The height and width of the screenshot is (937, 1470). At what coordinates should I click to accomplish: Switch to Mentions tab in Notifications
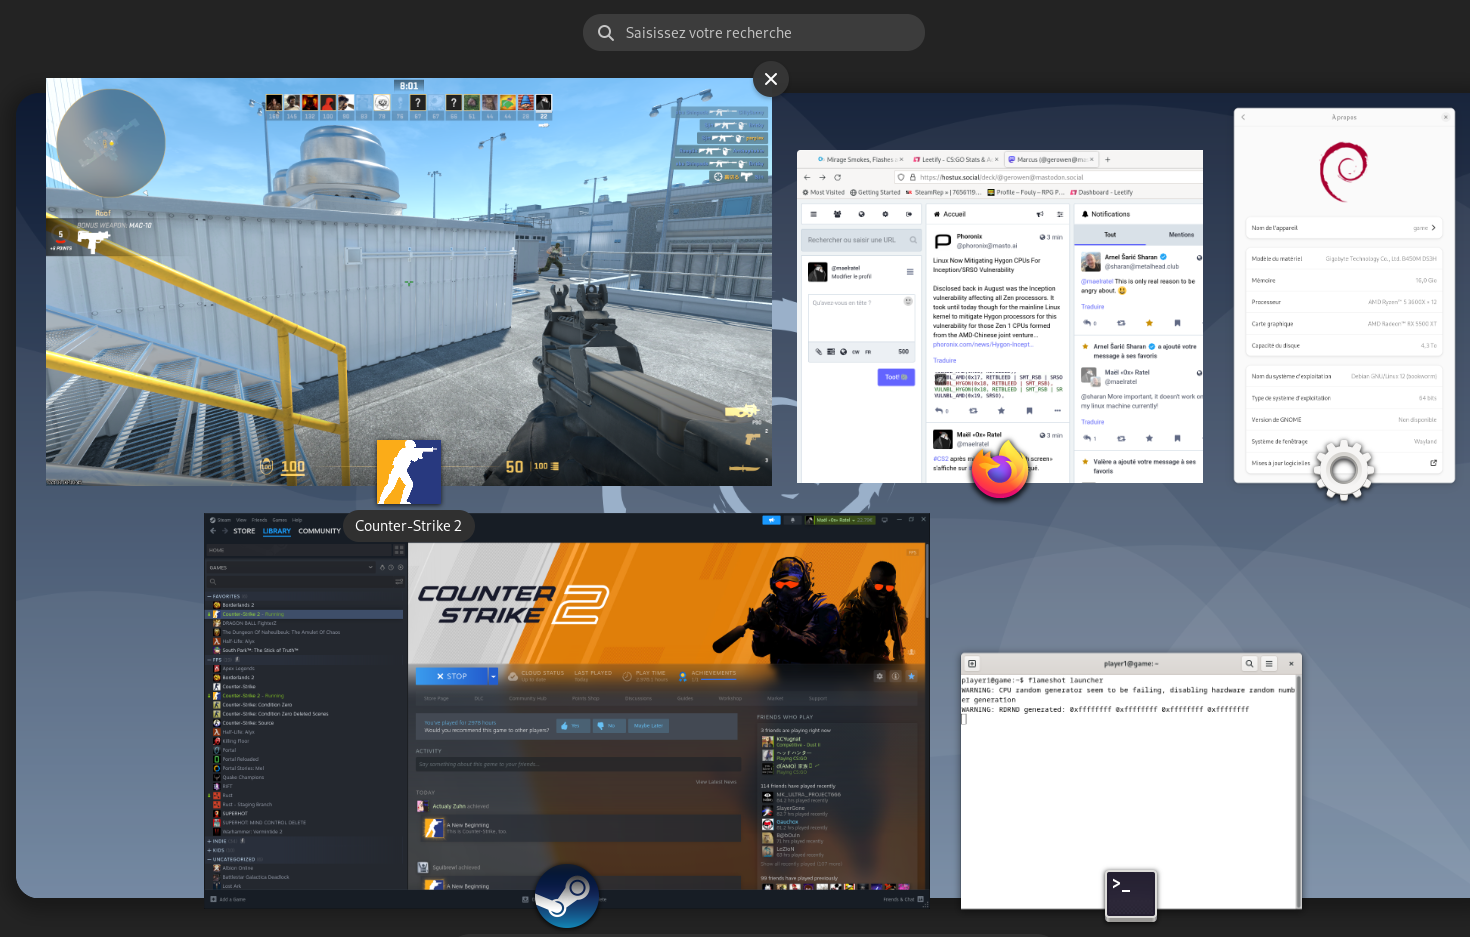[x=1181, y=235]
